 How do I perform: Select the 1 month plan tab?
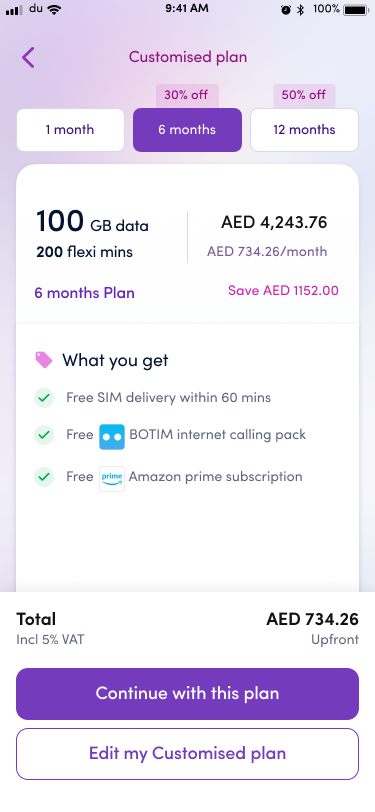click(70, 130)
